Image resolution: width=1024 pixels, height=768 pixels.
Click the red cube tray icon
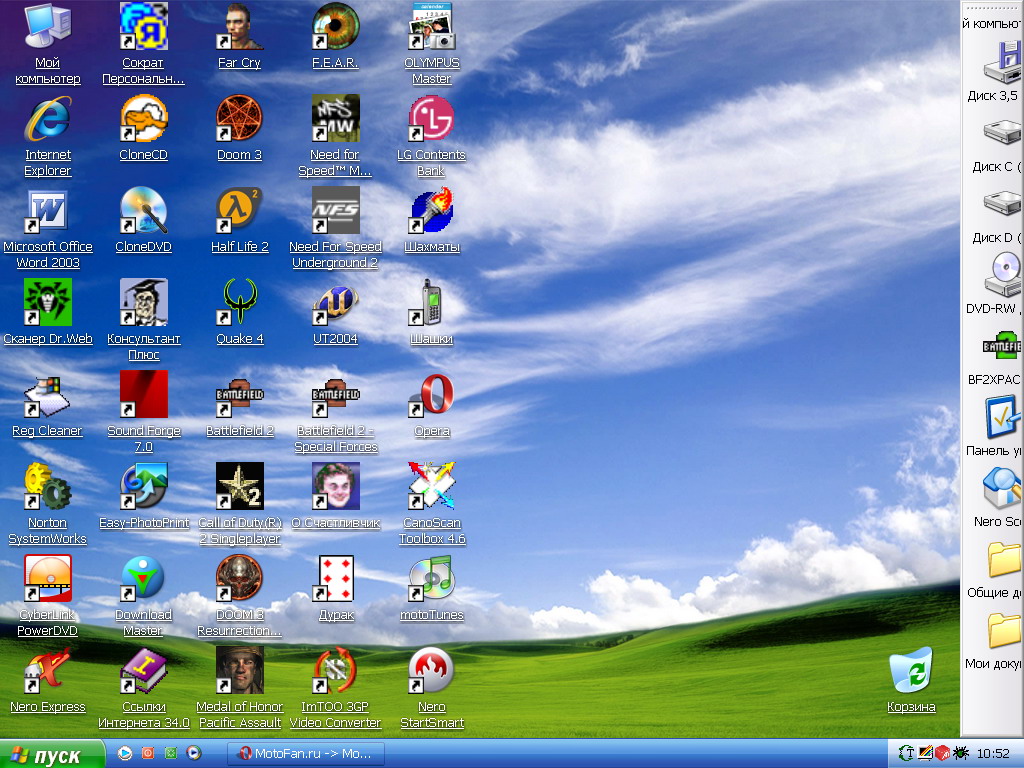pos(942,753)
